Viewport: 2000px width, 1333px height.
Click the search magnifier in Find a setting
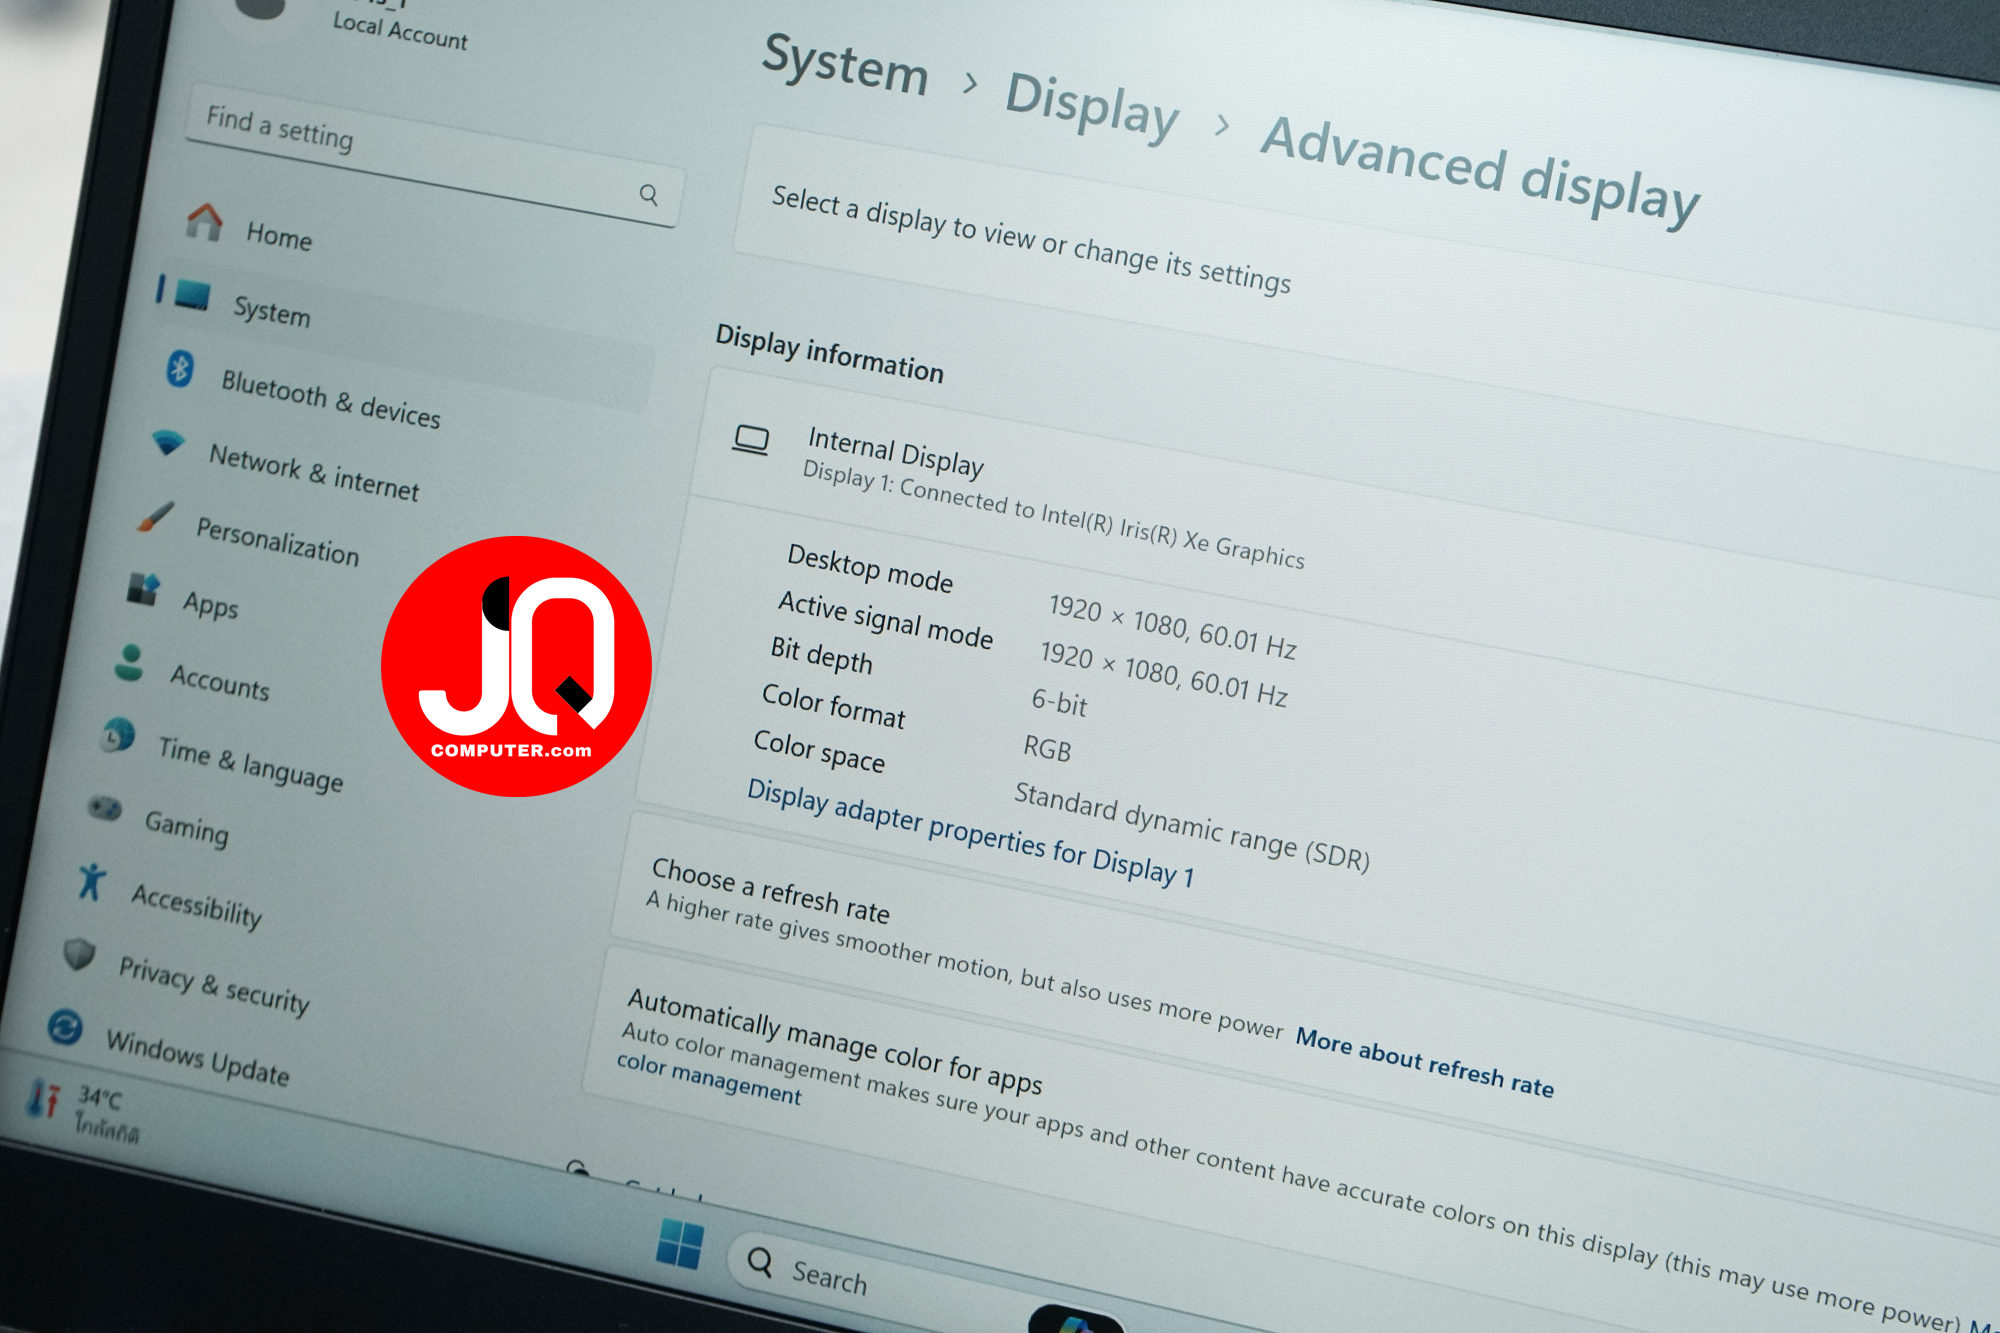point(649,194)
